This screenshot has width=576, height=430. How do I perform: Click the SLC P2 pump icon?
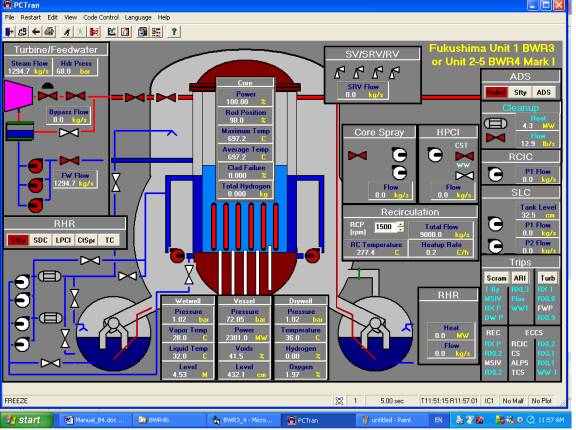(x=495, y=246)
